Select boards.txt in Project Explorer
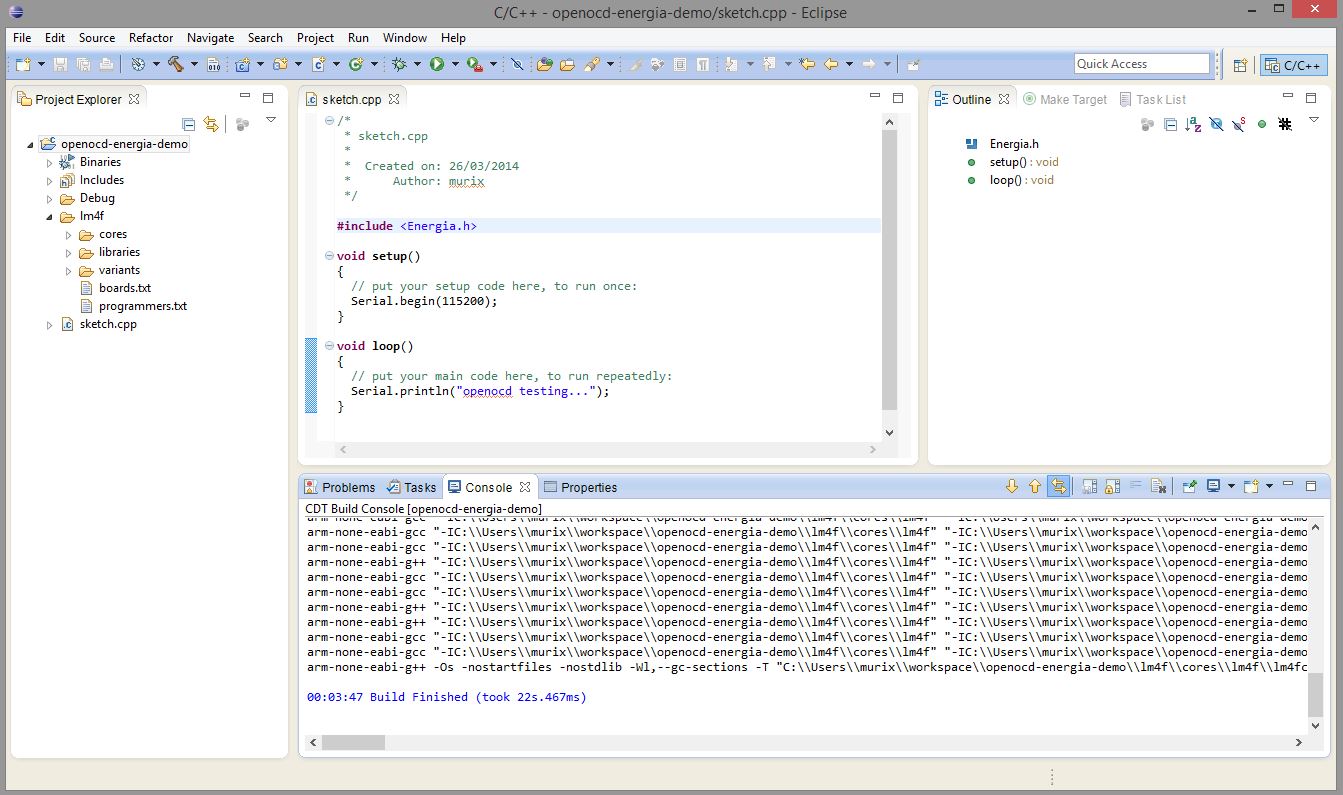This screenshot has height=795, width=1343. tap(124, 288)
